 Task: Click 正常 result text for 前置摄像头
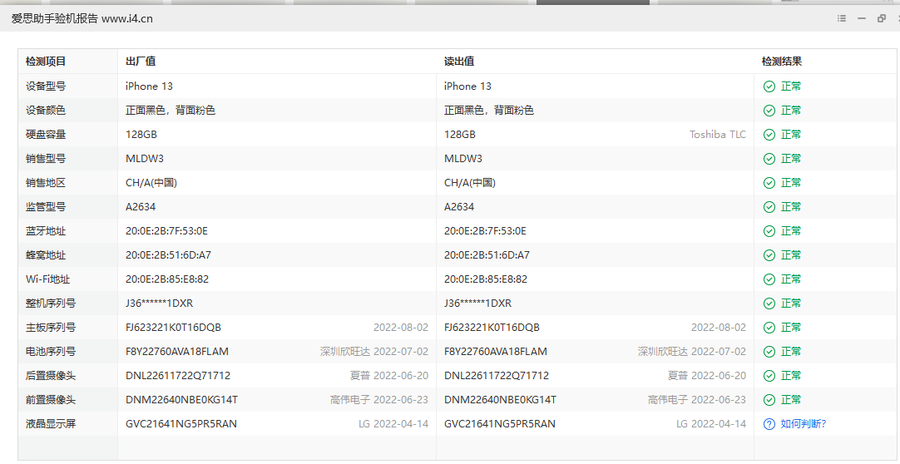pos(791,400)
